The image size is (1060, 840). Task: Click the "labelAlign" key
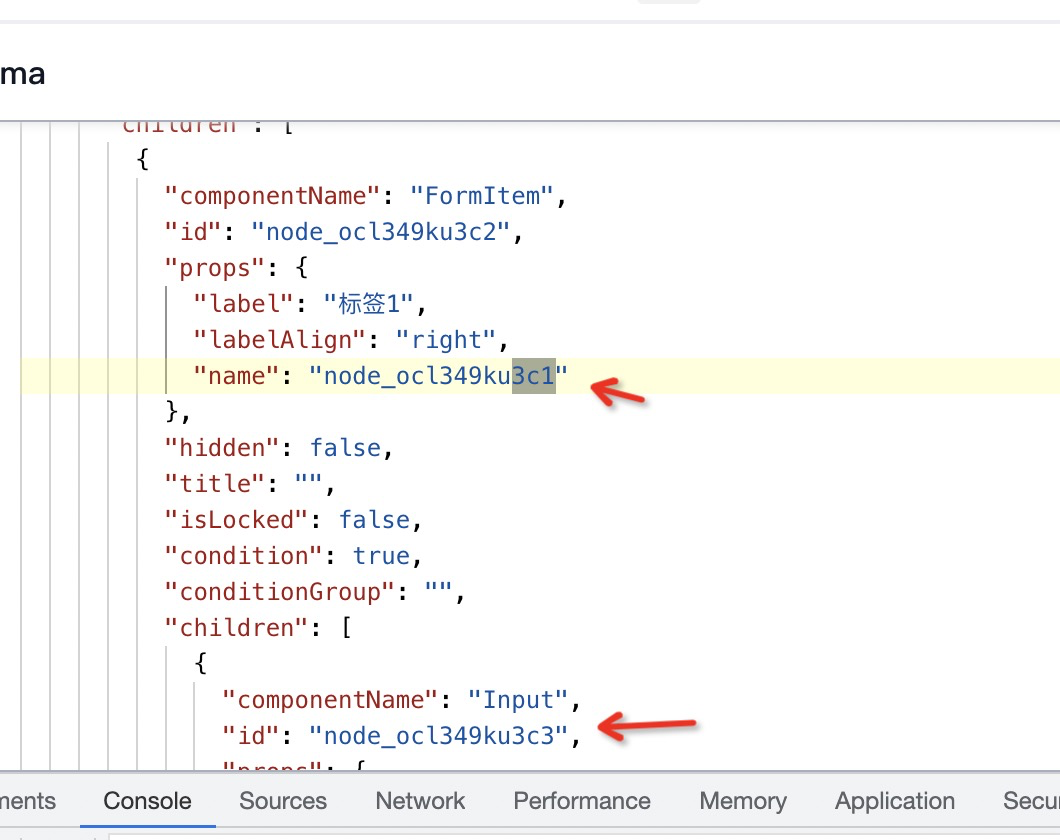tap(280, 340)
